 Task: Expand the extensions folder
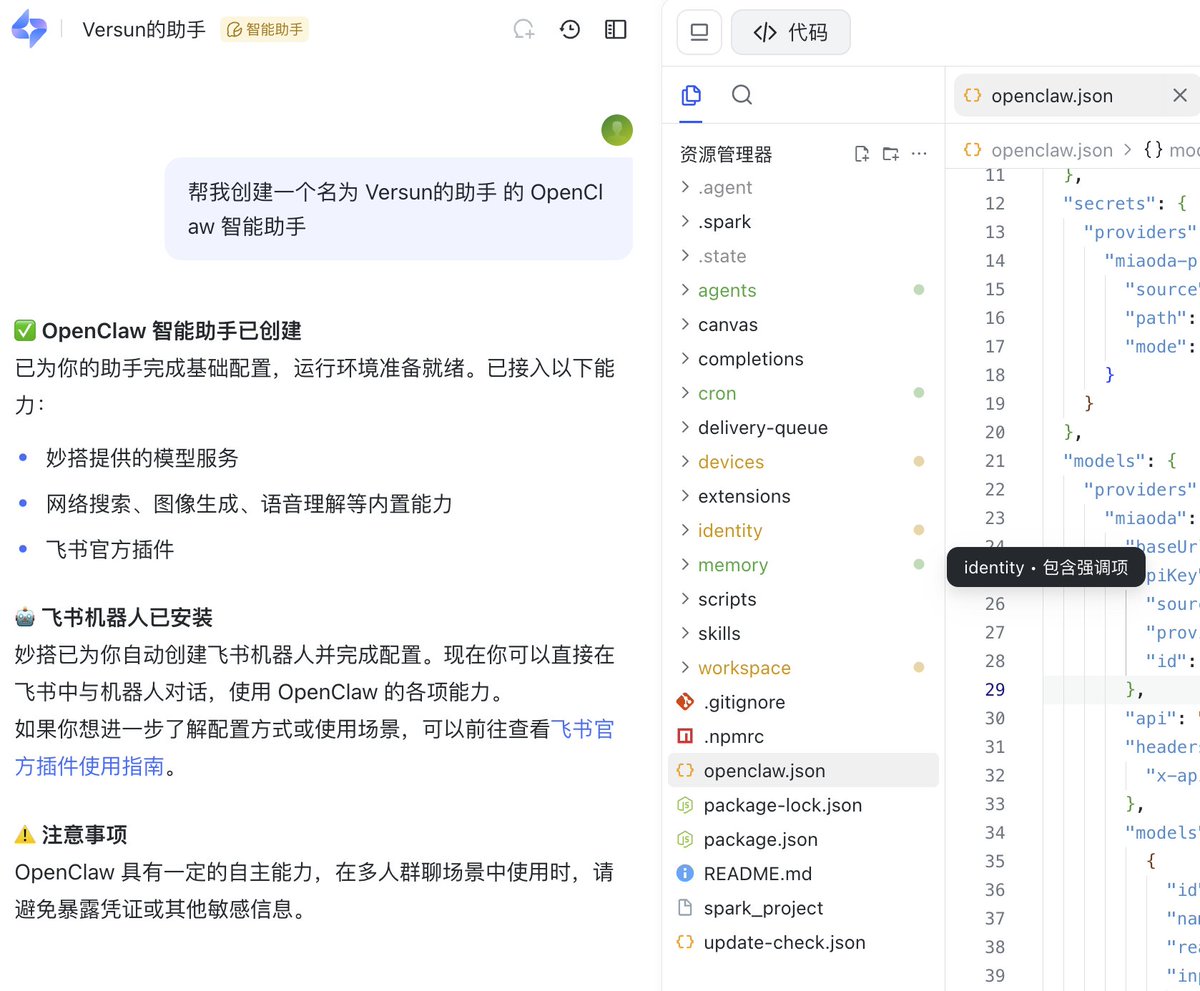803,497
